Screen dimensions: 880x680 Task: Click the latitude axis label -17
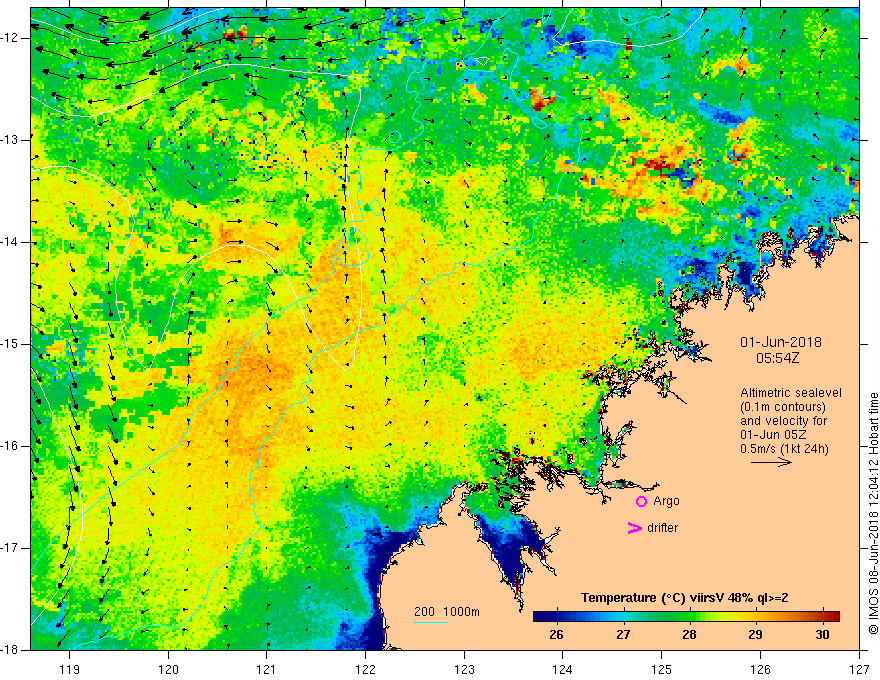click(x=10, y=548)
